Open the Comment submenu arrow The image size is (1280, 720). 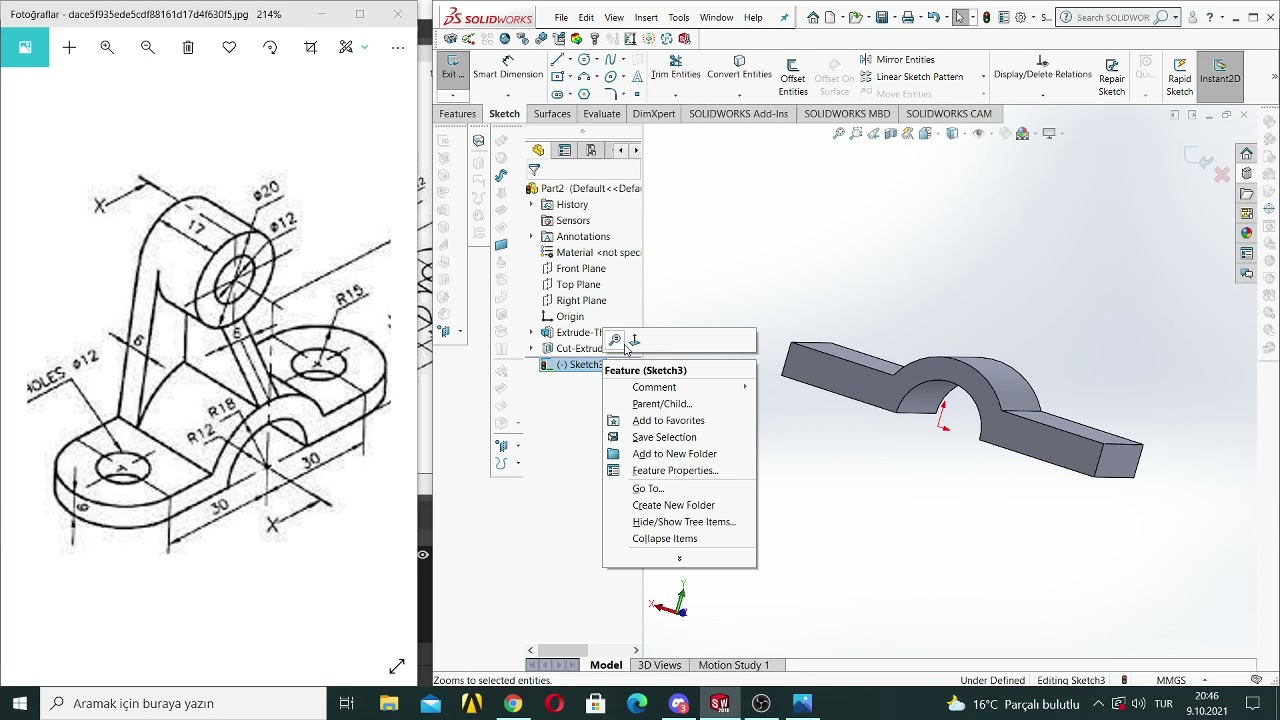pyautogui.click(x=745, y=387)
